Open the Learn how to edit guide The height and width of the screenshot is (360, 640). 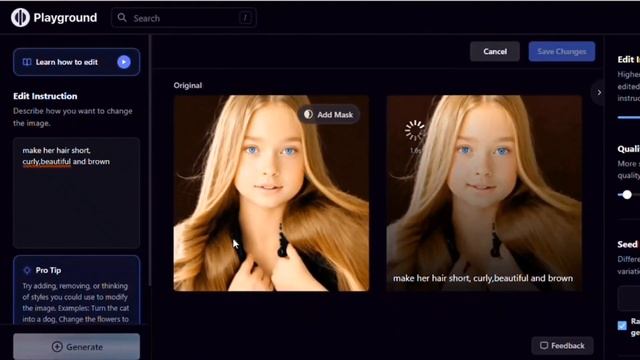76,62
